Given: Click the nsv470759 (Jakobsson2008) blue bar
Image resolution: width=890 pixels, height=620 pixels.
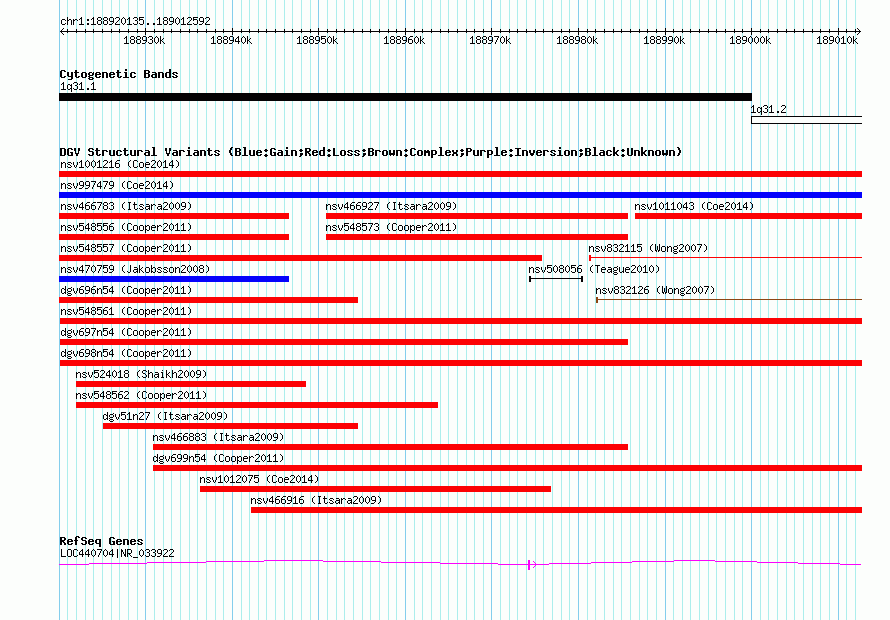Looking at the screenshot, I should click(x=174, y=279).
